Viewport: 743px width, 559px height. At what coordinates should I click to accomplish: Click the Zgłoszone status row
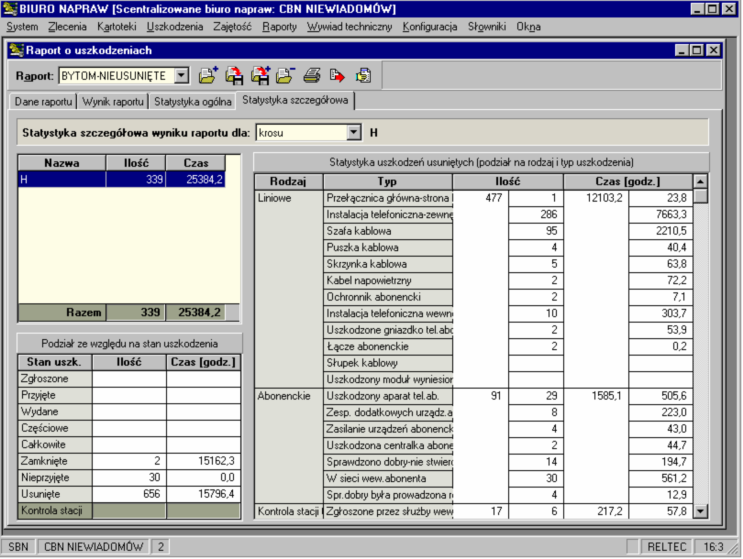click(x=129, y=379)
